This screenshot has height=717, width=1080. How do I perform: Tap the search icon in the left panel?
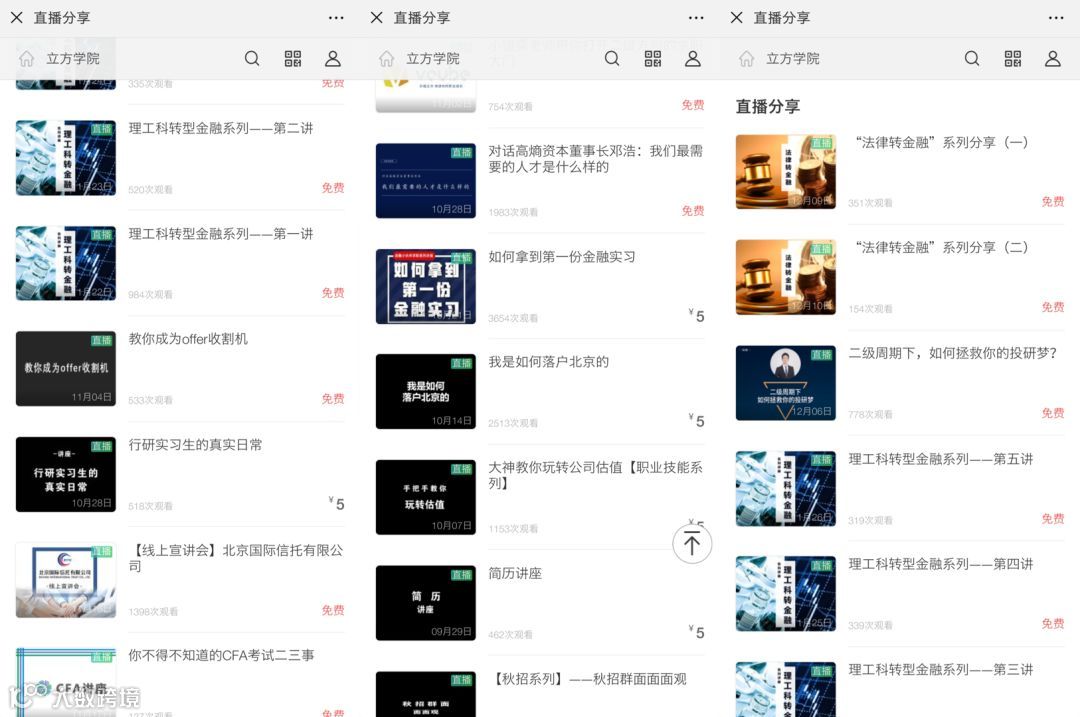click(x=252, y=59)
